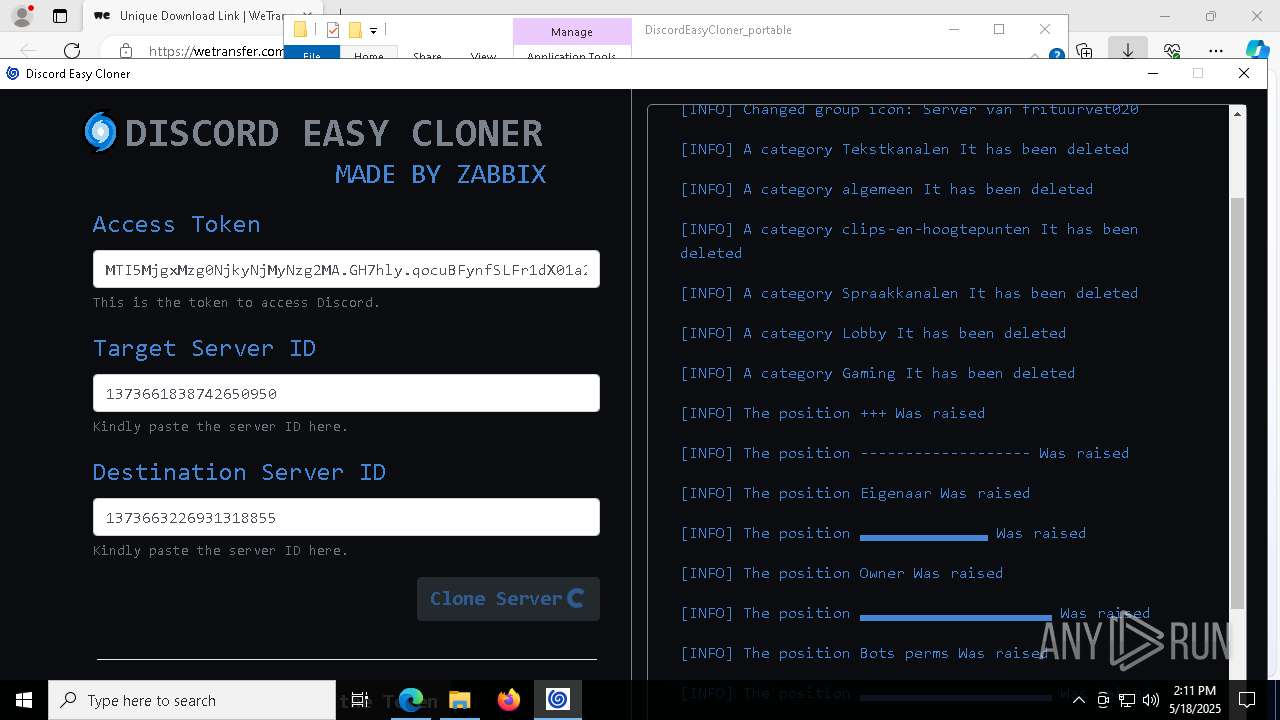Screen dimensions: 1280x720
Task: Click the File Explorer new folder quick access icon
Action: 355,30
